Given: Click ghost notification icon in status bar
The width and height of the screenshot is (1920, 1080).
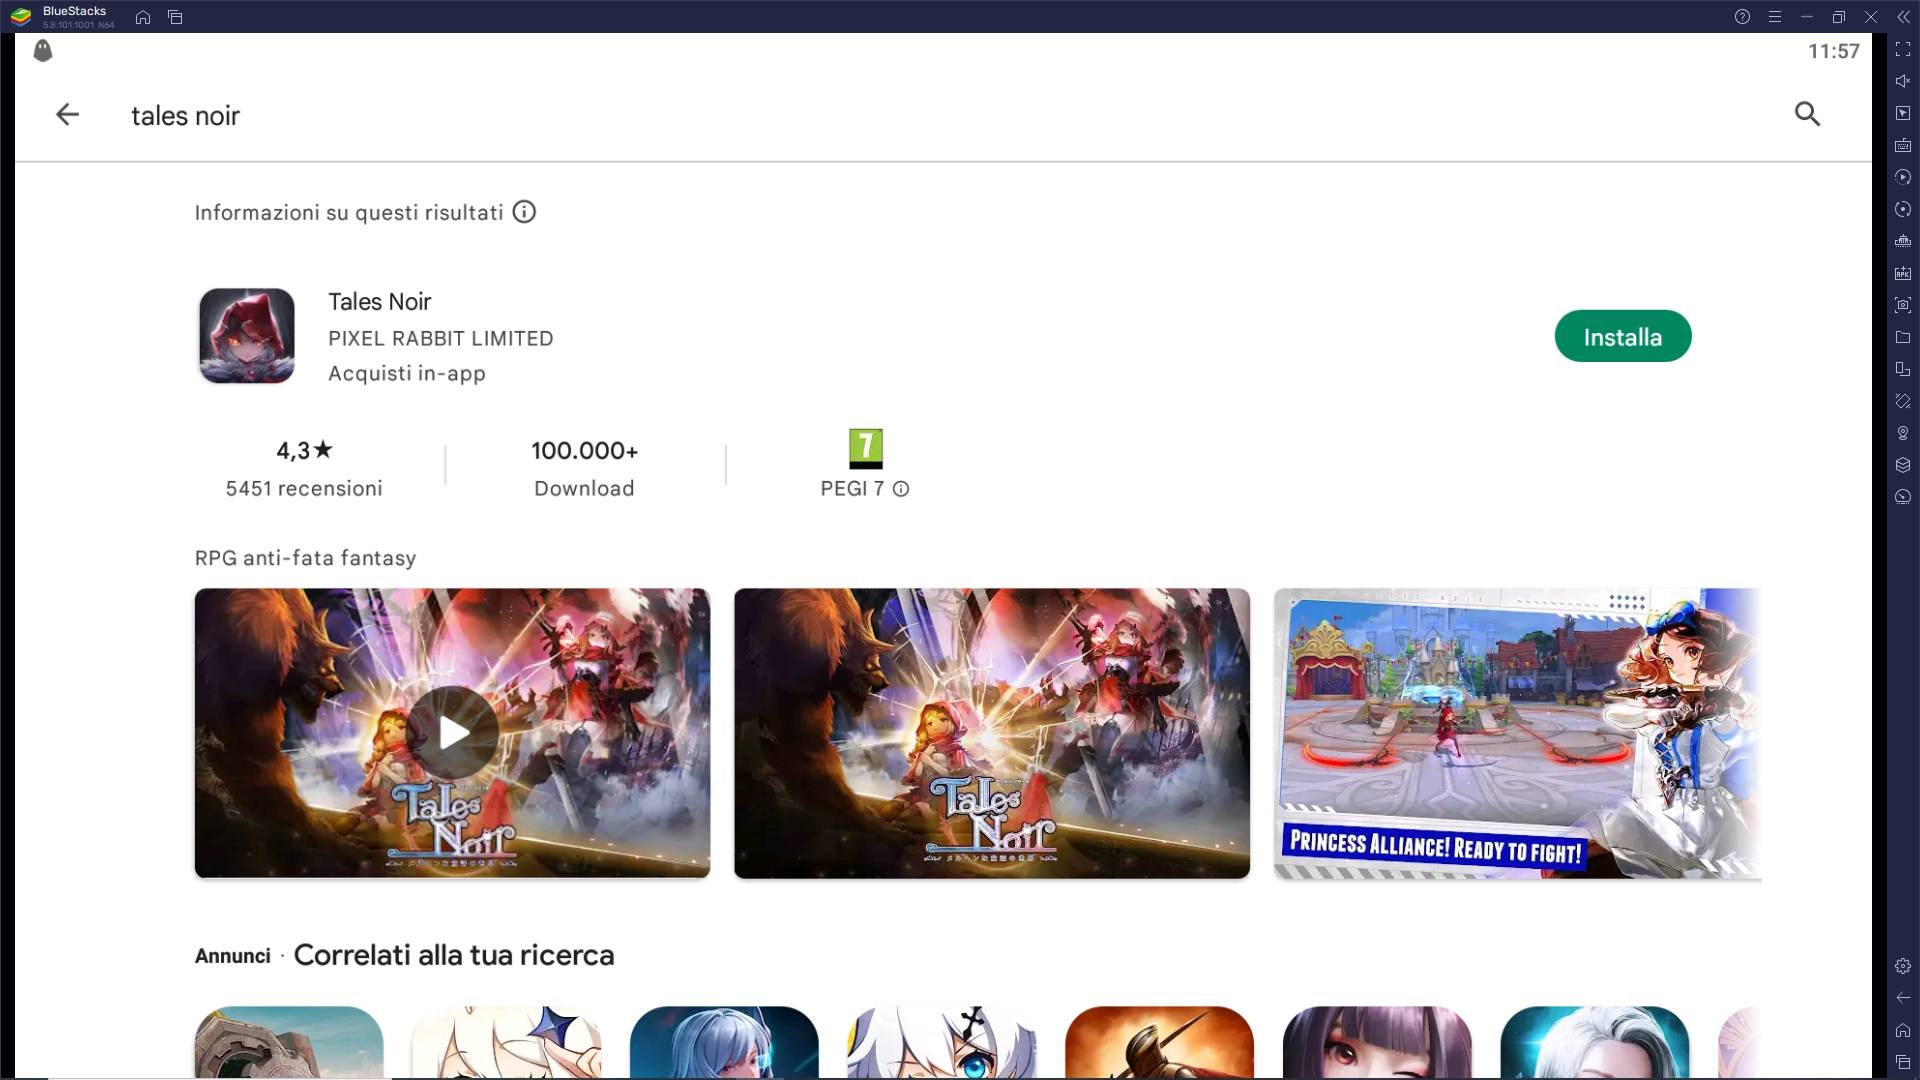Looking at the screenshot, I should [x=42, y=50].
